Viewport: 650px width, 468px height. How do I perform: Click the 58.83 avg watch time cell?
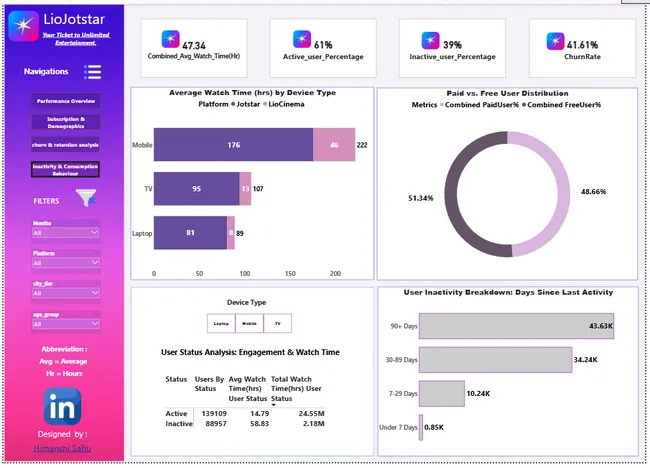point(260,424)
